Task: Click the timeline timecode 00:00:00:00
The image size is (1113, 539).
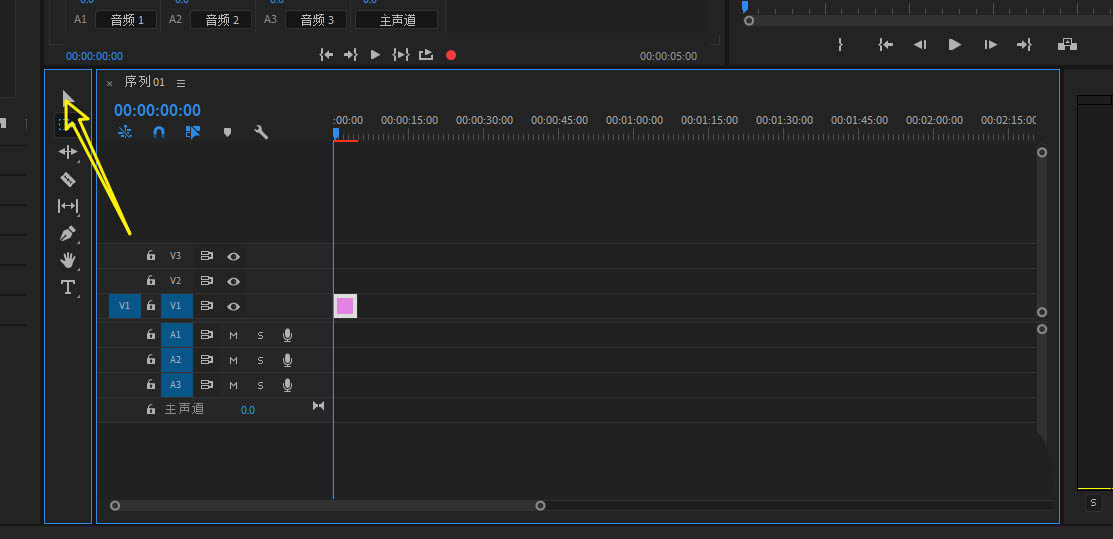Action: coord(158,110)
